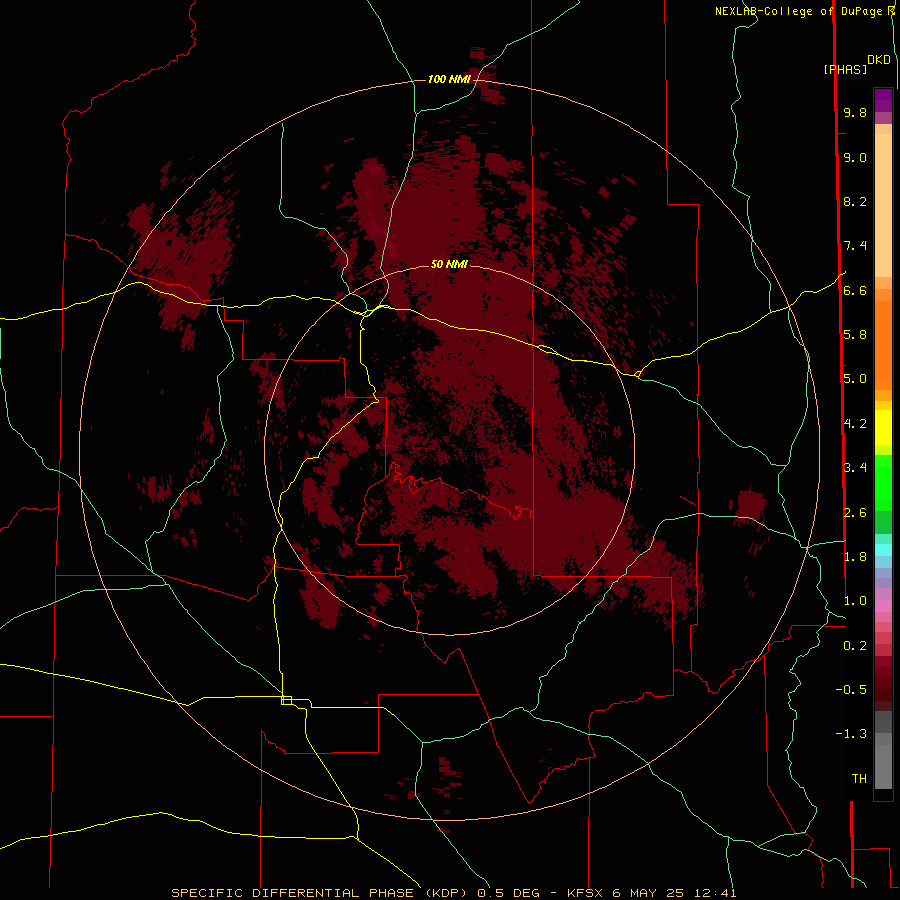
Task: Click the 100 NMI range ring label
Action: click(449, 79)
